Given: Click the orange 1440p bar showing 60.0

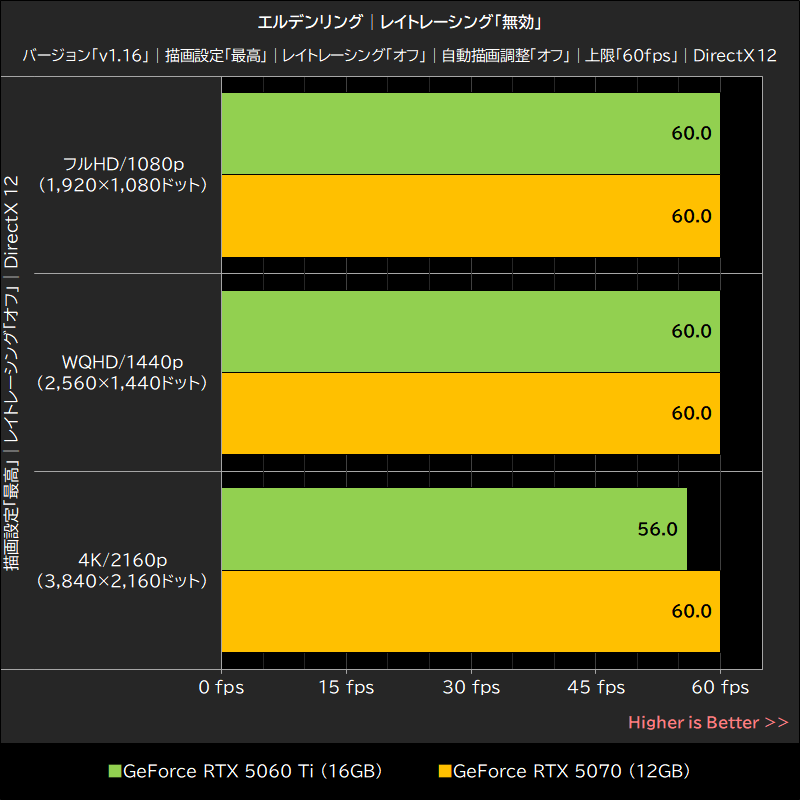Looking at the screenshot, I should (x=470, y=413).
